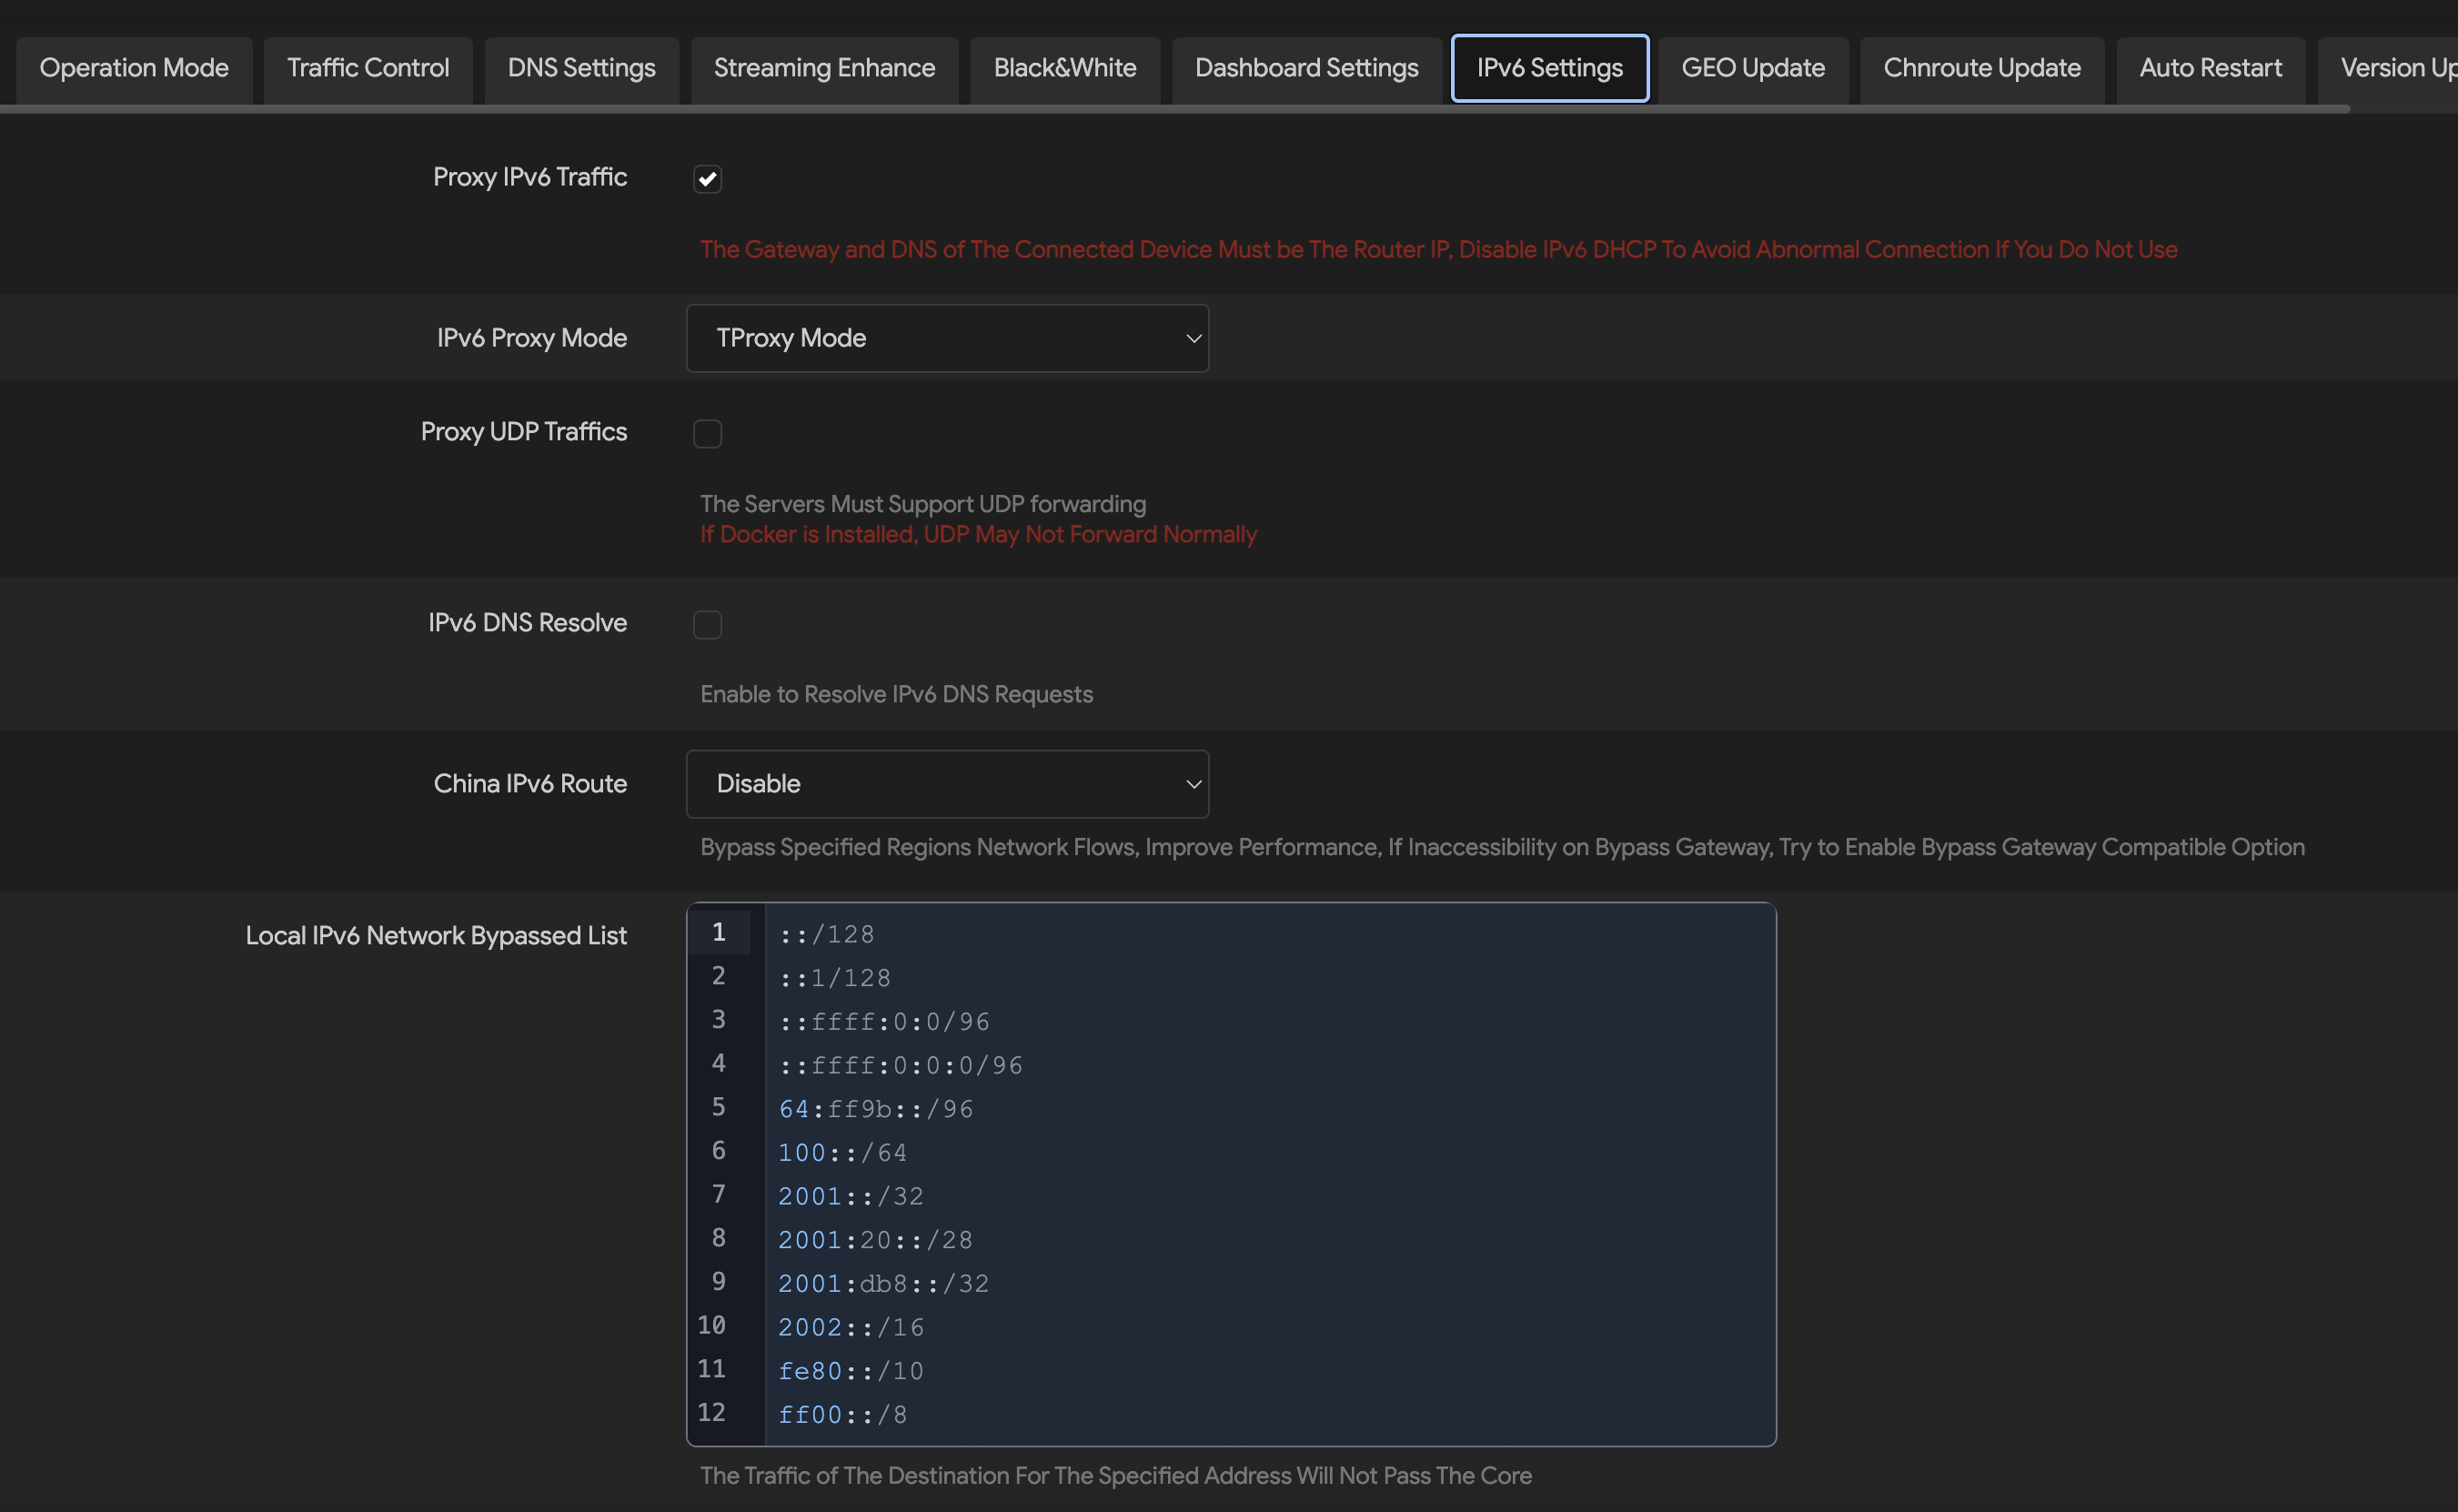This screenshot has width=2458, height=1512.
Task: Click the ff00::/8 entry
Action: coord(843,1415)
